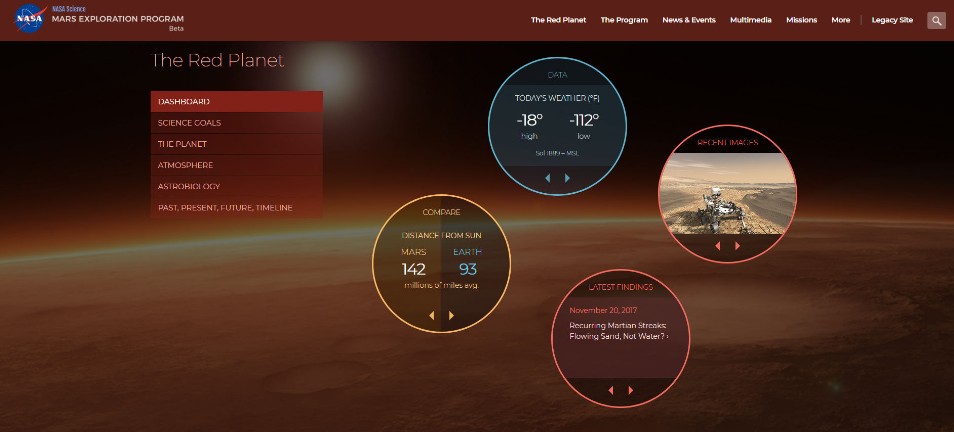The image size is (954, 432).
Task: Click NASA Science link above title
Action: click(69, 9)
